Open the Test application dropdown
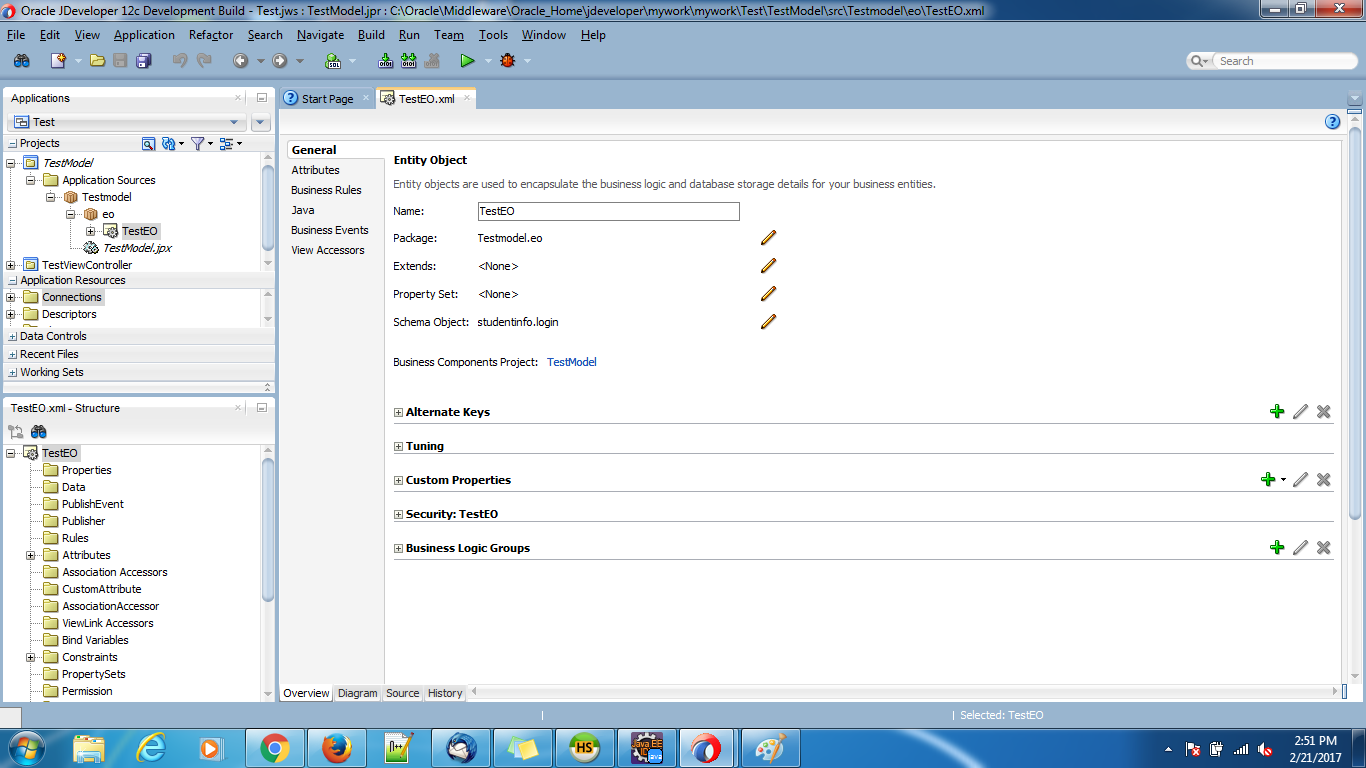The width and height of the screenshot is (1366, 768). point(237,121)
